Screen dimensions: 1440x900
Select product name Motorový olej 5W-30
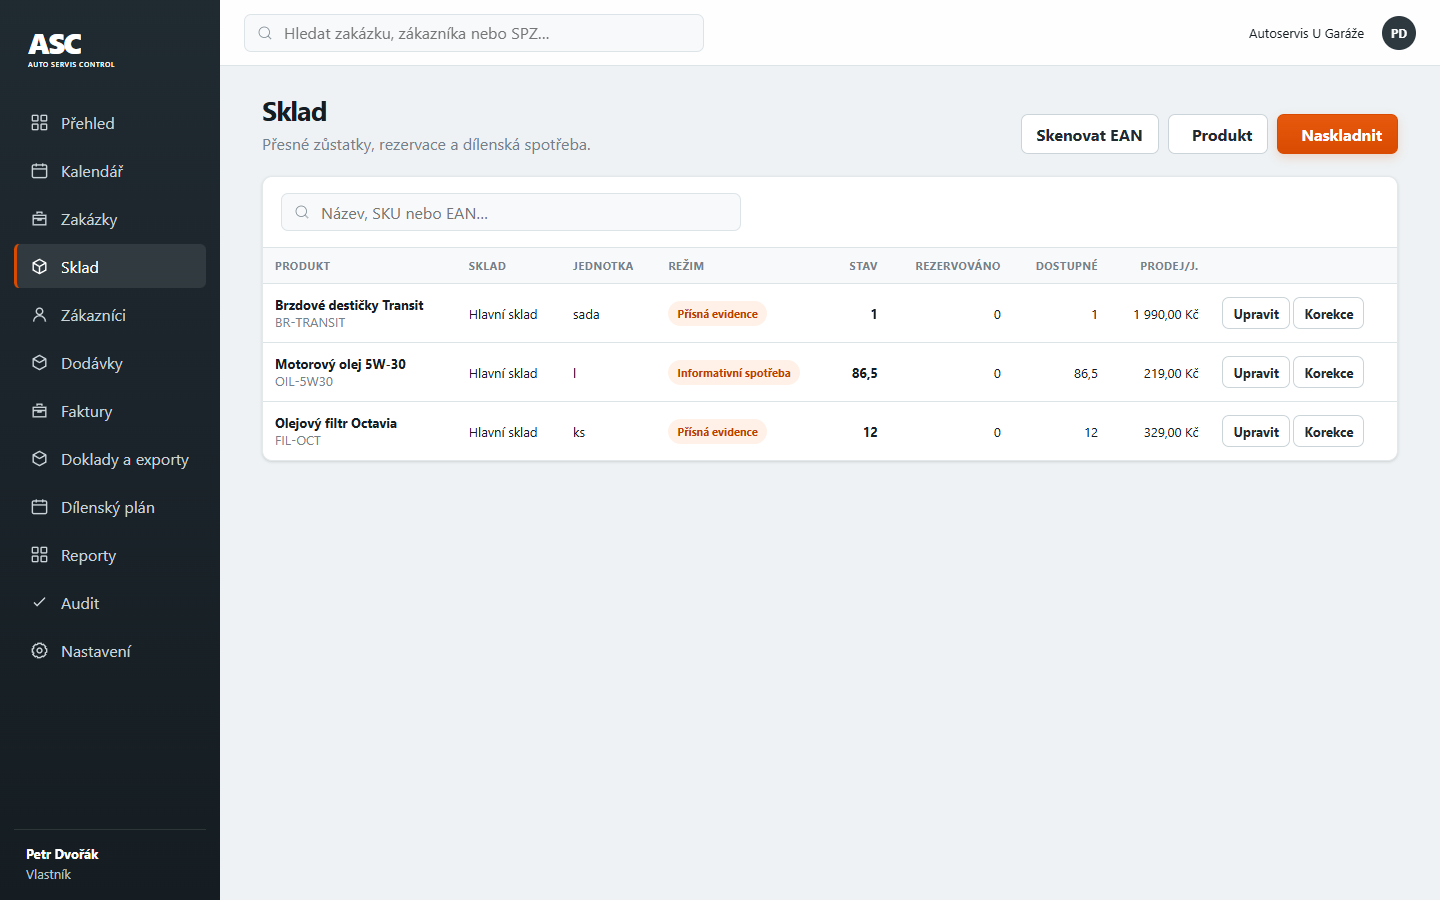coord(340,364)
